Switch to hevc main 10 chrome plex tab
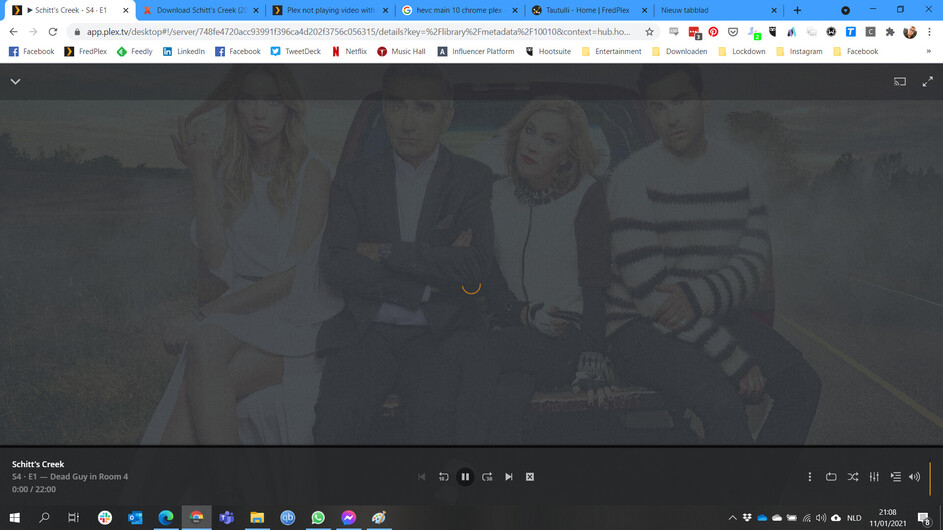The image size is (943, 530). pos(460,10)
